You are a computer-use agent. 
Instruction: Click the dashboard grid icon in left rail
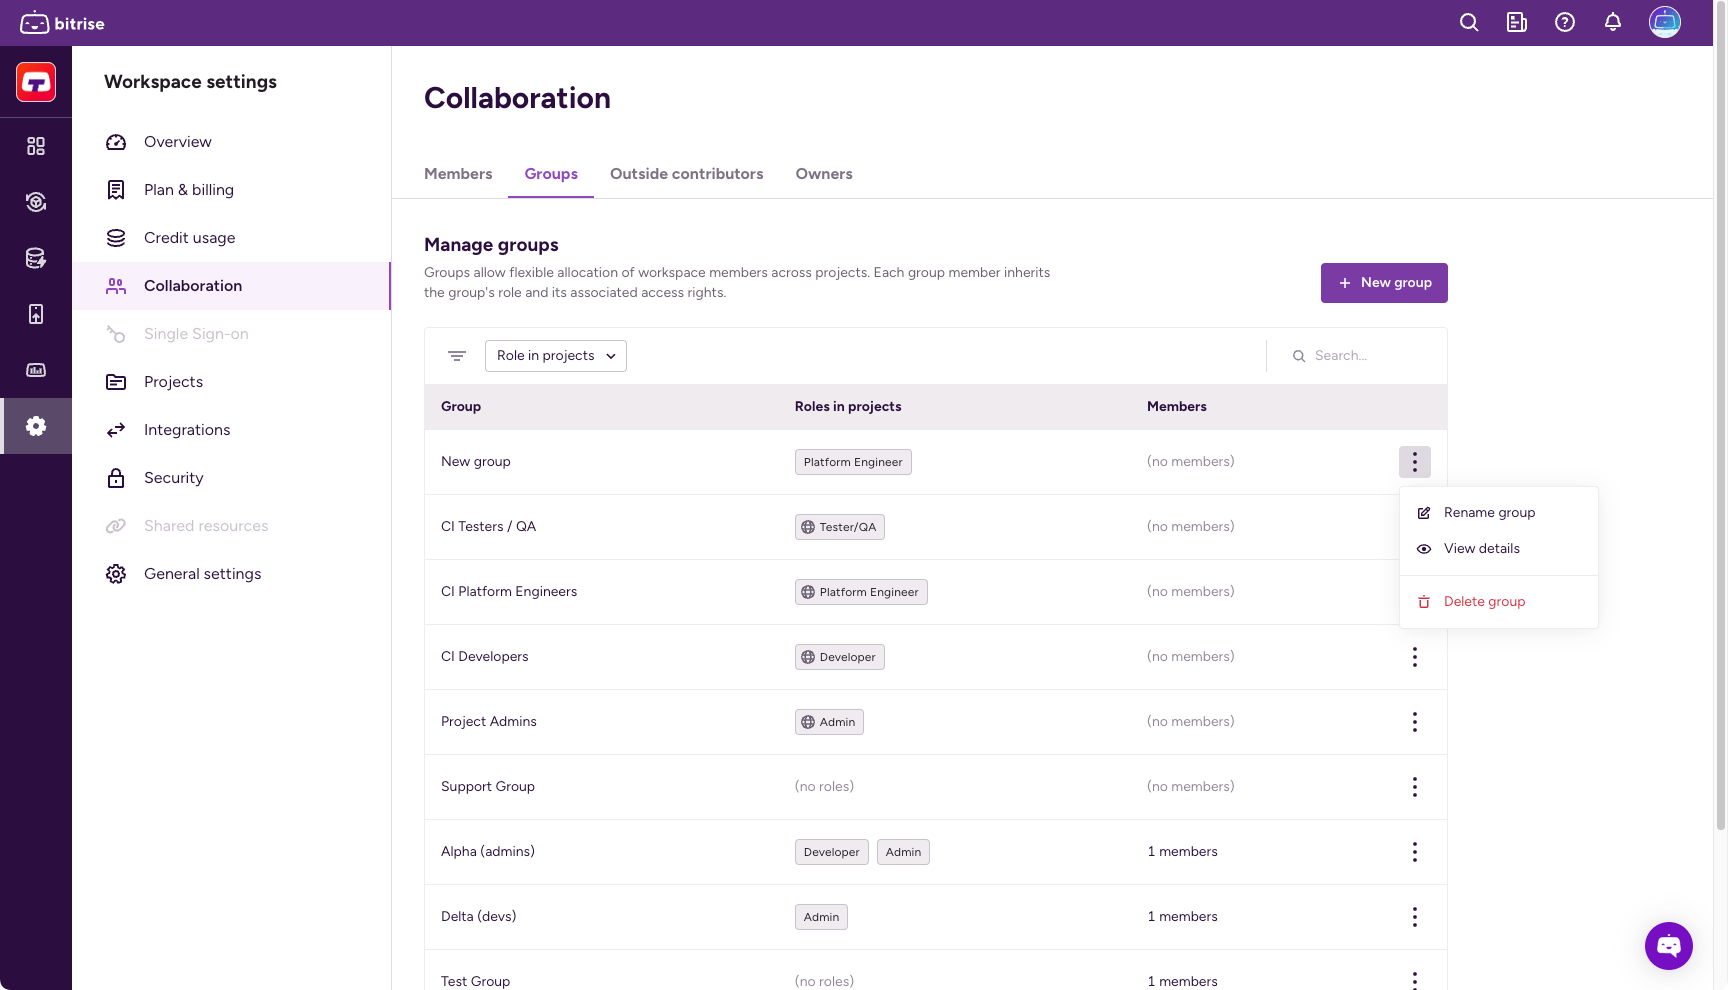pyautogui.click(x=36, y=146)
